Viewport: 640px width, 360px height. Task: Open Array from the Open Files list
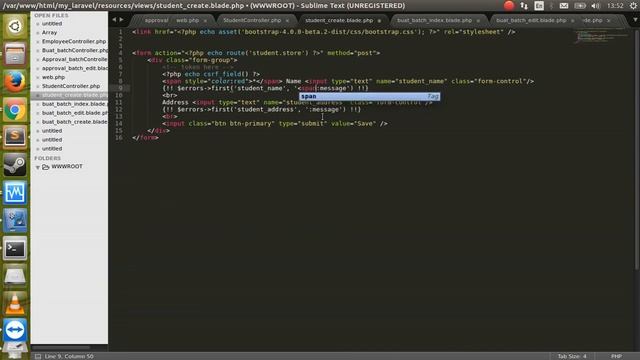49,33
